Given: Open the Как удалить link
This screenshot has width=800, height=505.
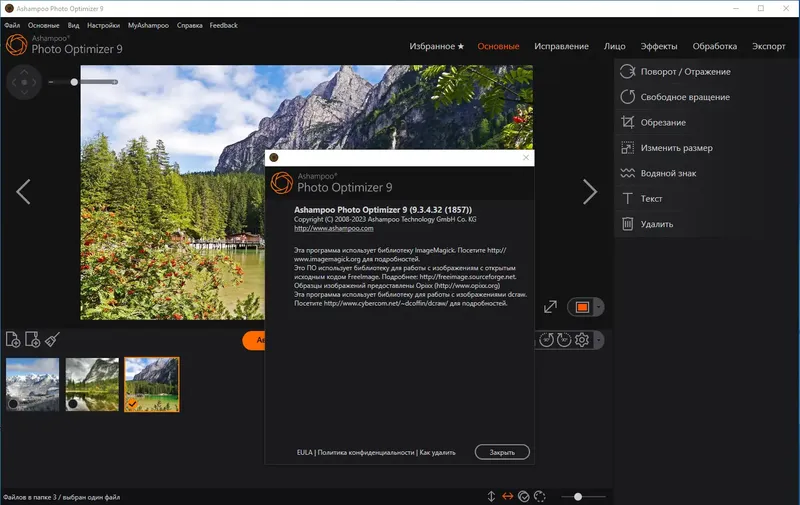Looking at the screenshot, I should pos(437,452).
